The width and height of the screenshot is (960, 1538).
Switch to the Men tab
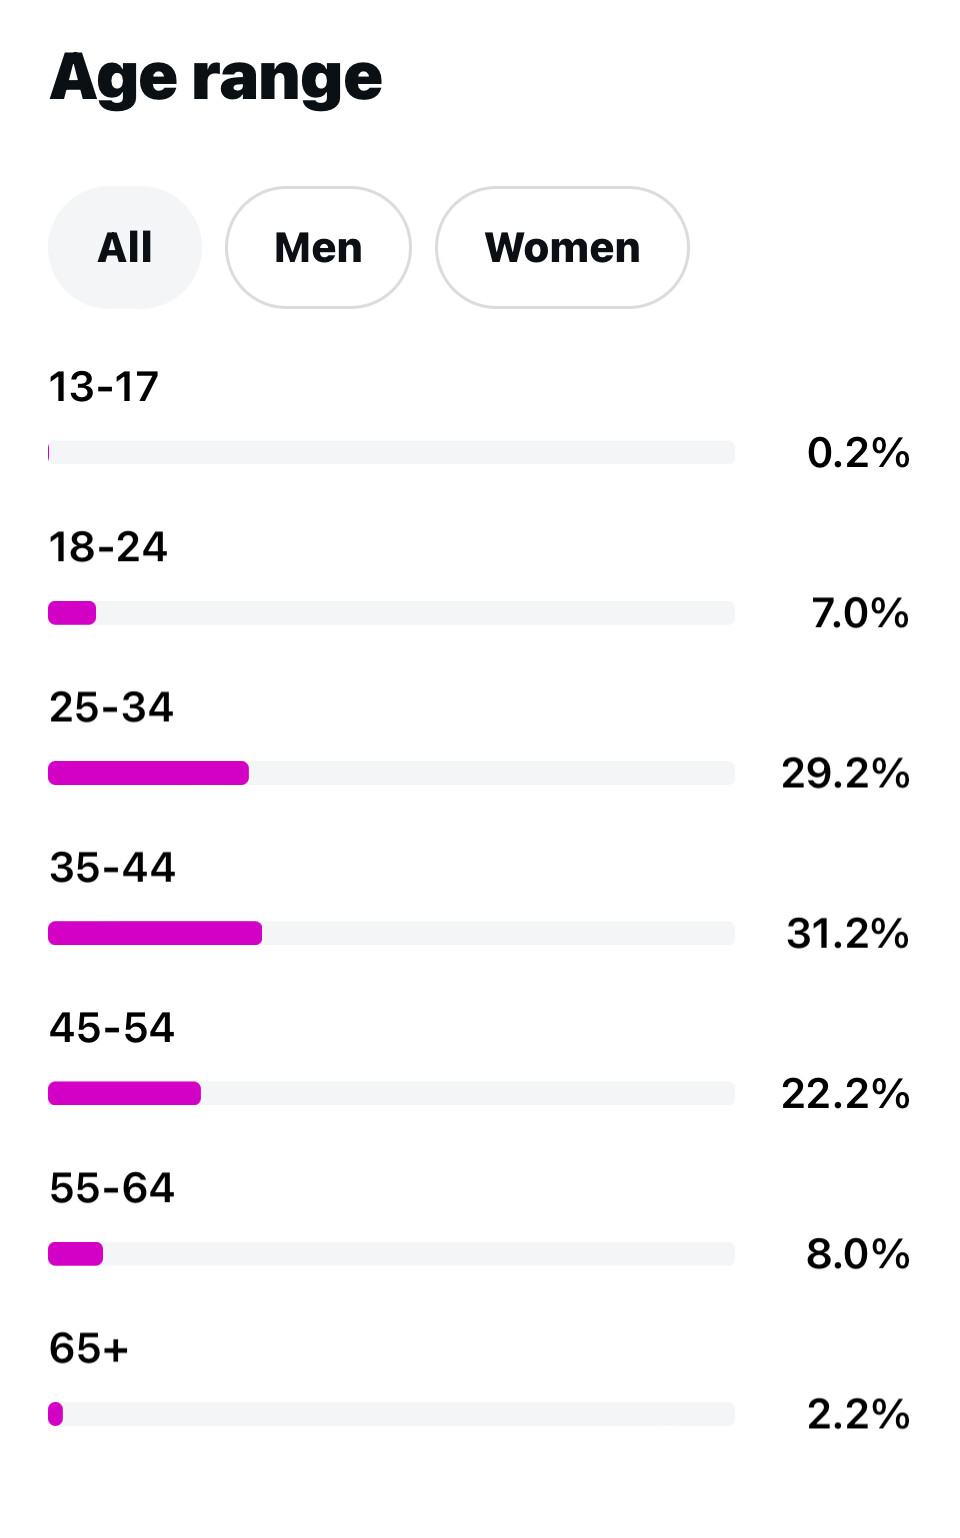[x=318, y=247]
